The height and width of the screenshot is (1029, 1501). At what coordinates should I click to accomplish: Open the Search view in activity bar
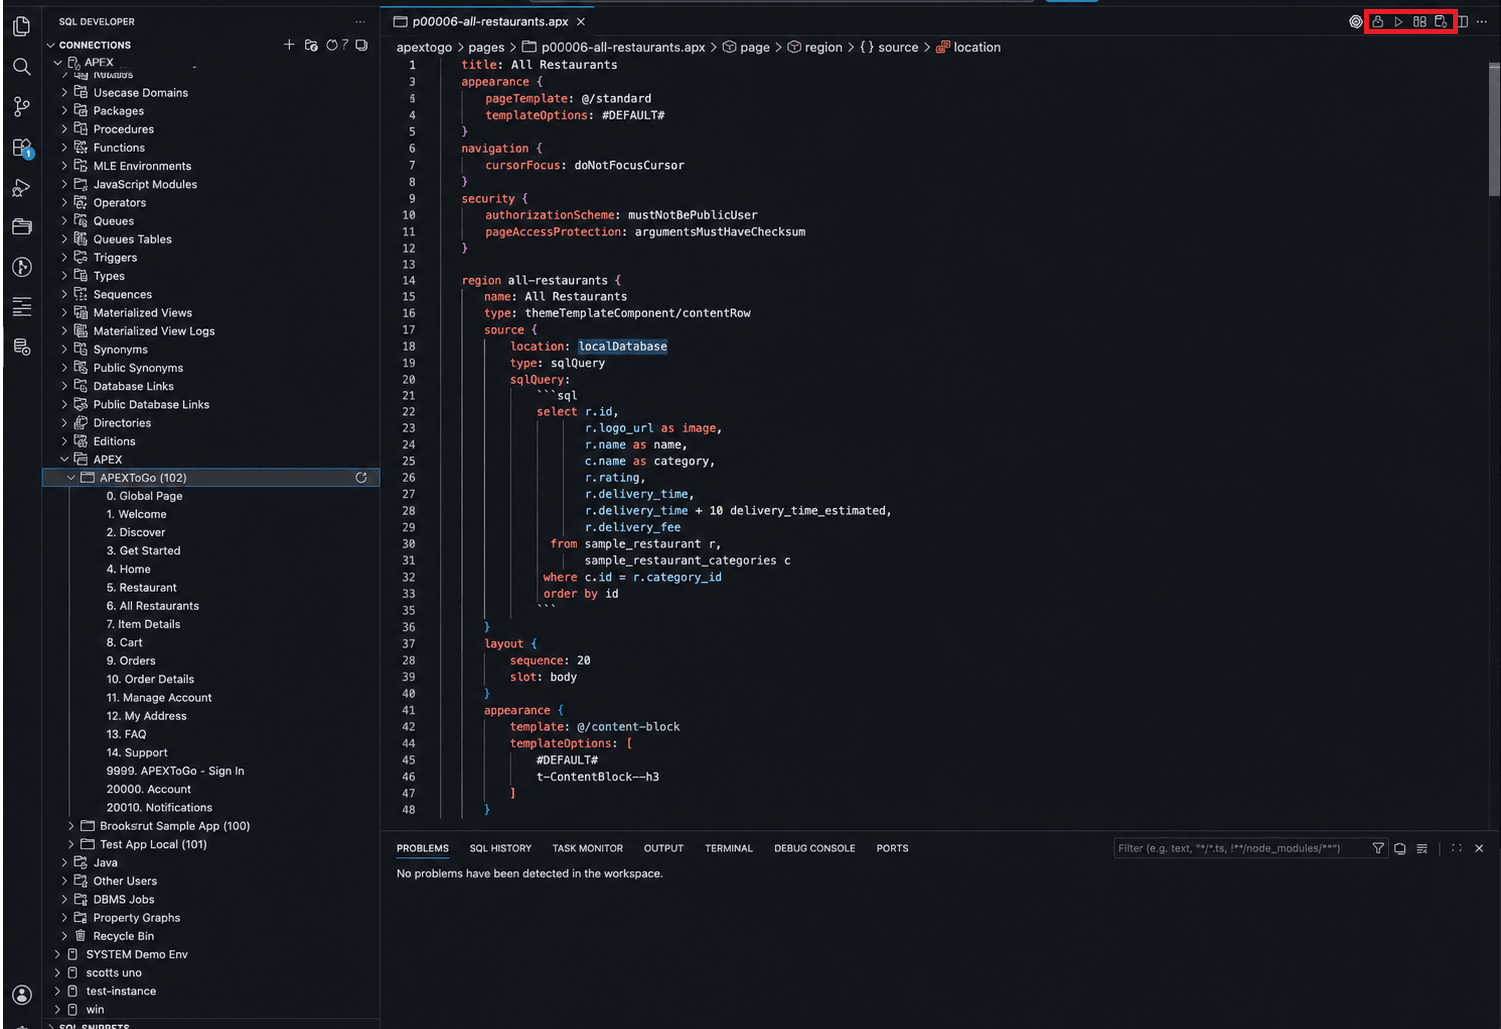point(21,67)
